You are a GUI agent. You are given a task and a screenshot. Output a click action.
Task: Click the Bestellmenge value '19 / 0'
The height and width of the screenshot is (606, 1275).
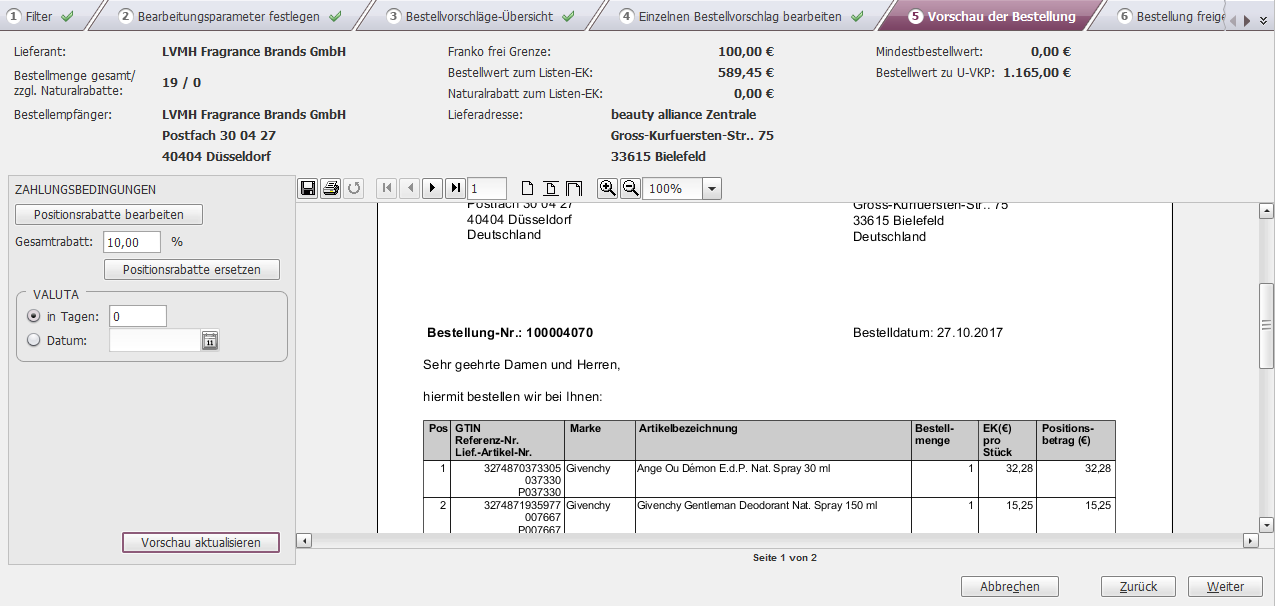[182, 83]
